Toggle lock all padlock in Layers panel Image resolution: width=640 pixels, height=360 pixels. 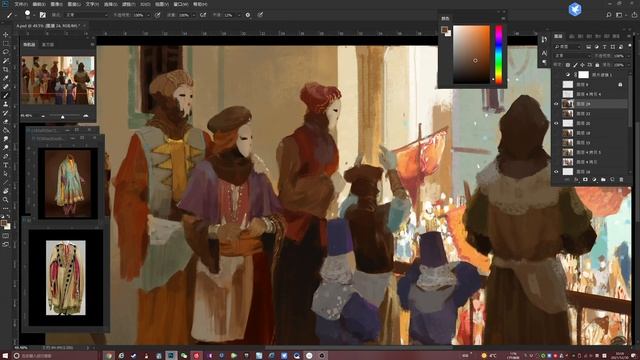597,65
